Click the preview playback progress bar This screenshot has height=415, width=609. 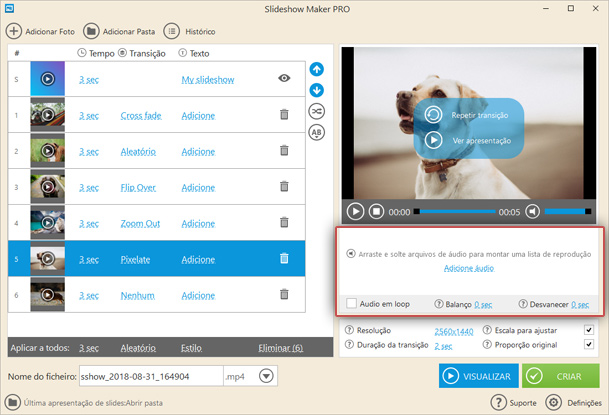coord(455,212)
